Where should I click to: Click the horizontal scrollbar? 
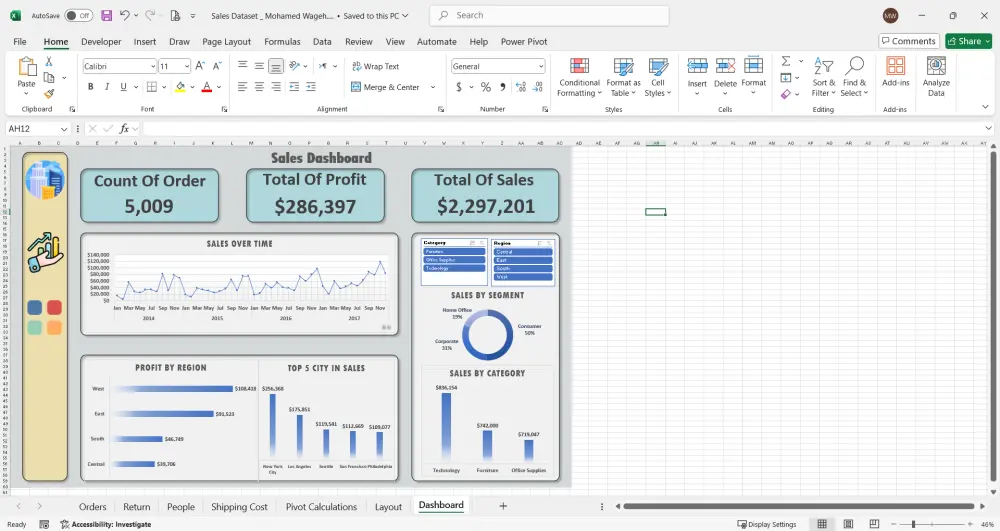tap(798, 506)
